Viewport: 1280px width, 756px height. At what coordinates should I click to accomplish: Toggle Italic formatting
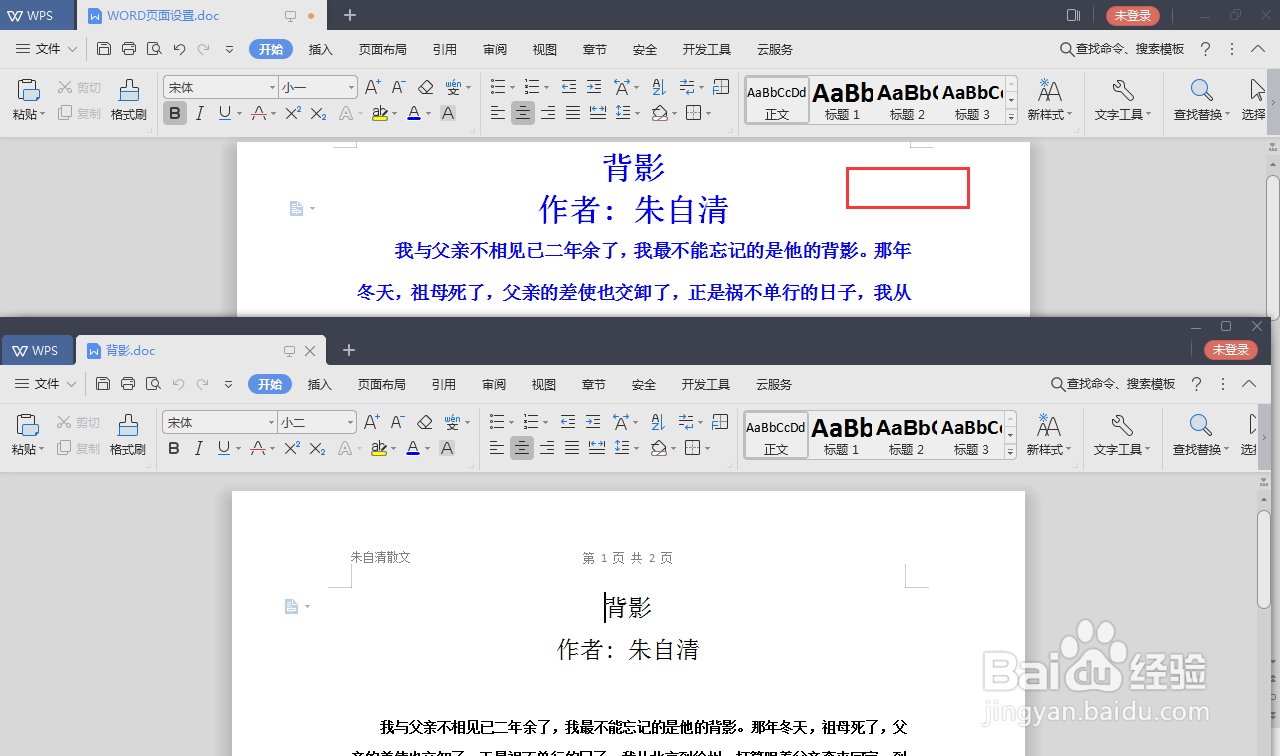[199, 113]
